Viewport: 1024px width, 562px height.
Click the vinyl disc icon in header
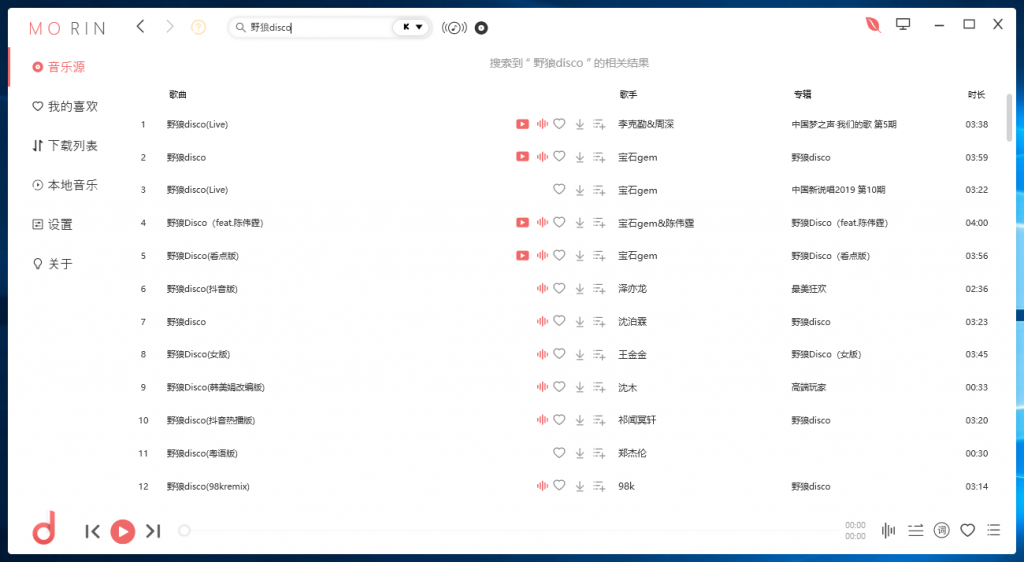pos(481,27)
